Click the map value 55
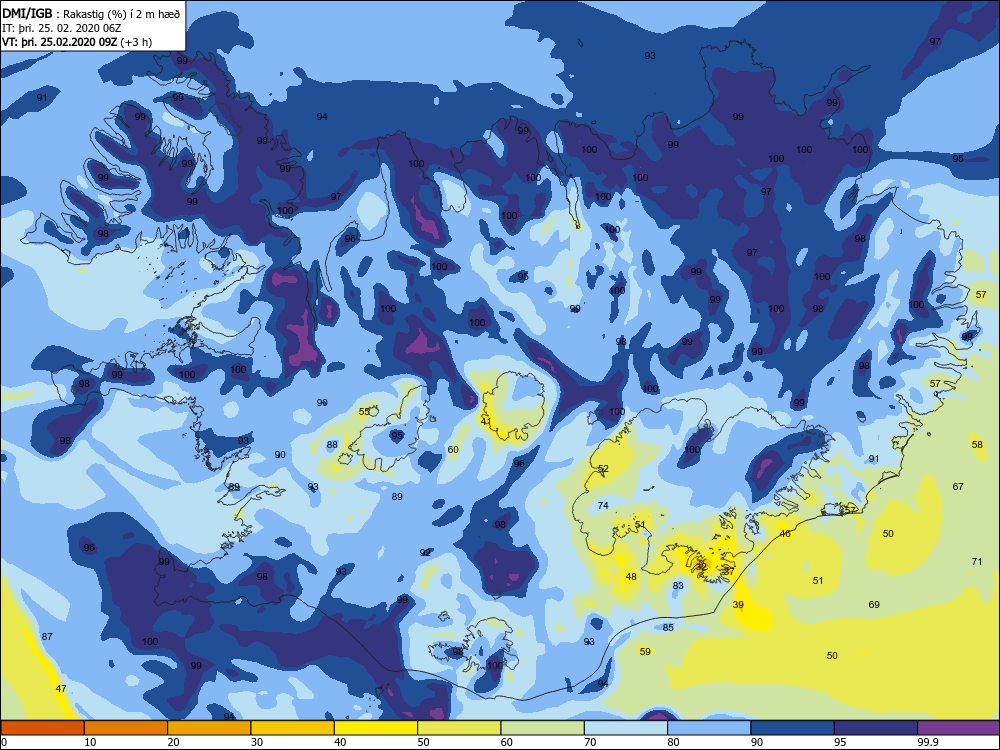 point(364,412)
